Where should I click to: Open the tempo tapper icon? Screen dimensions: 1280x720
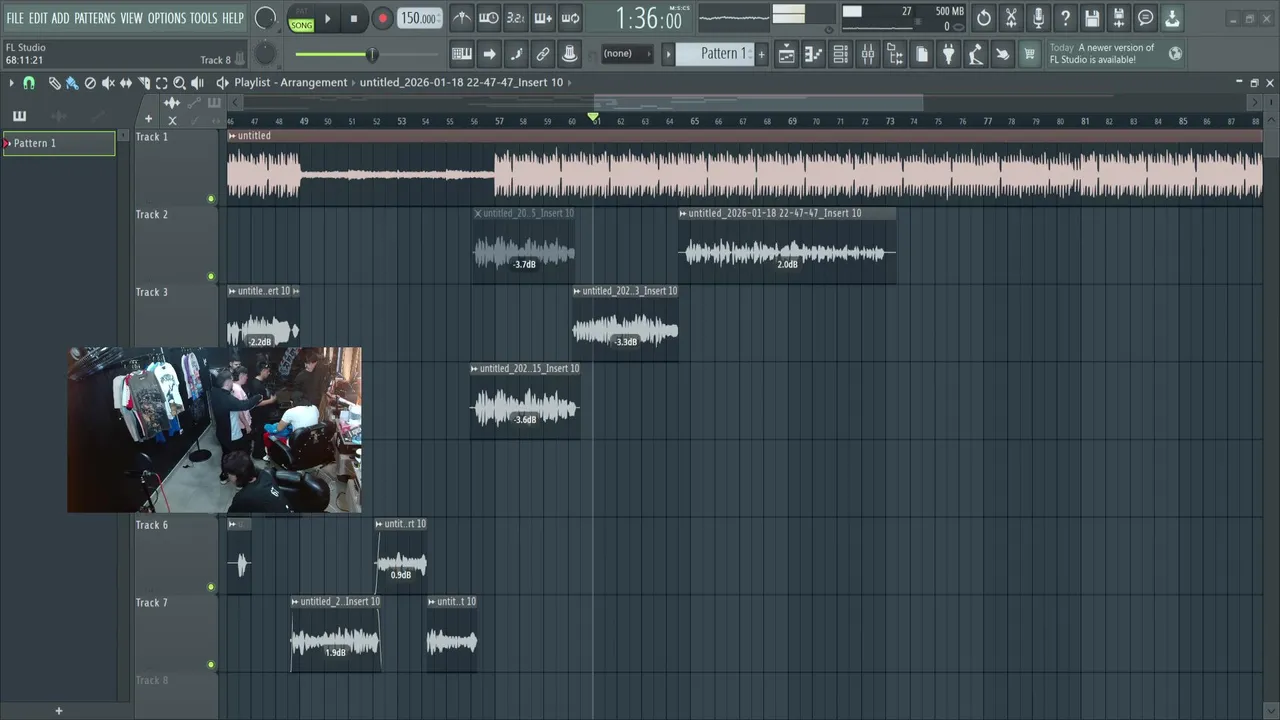(975, 54)
